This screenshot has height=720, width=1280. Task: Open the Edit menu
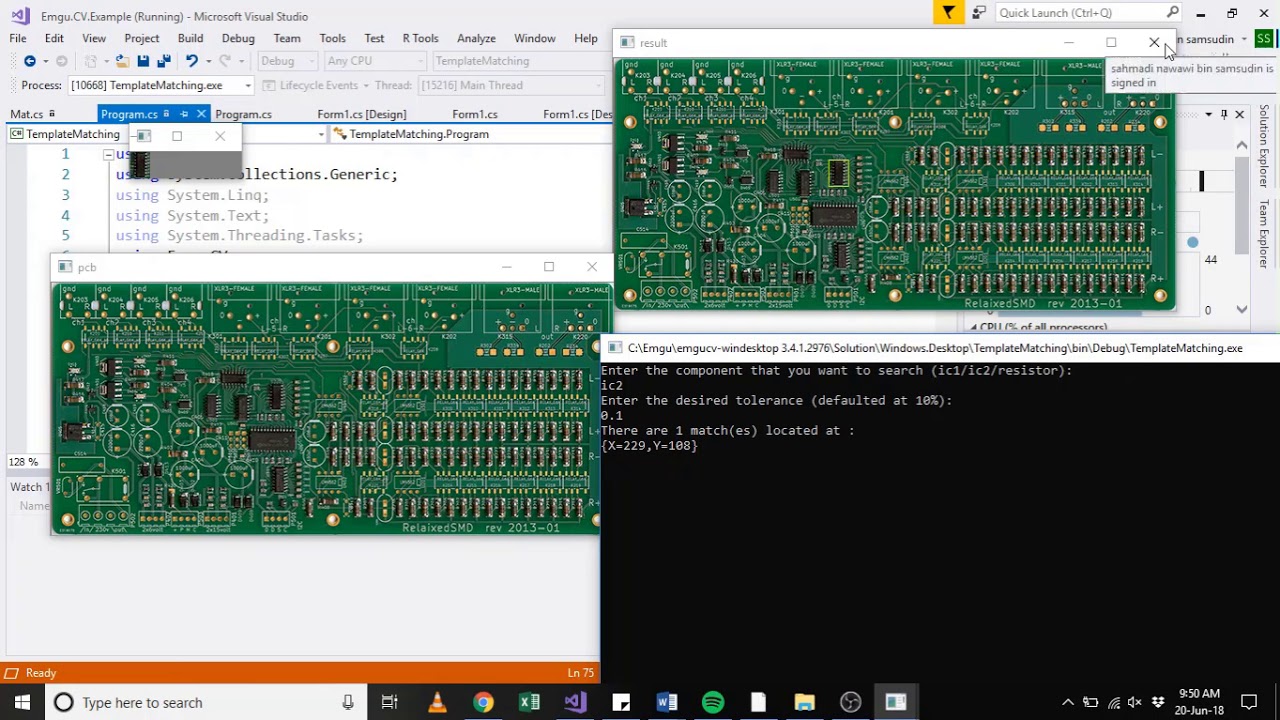54,38
